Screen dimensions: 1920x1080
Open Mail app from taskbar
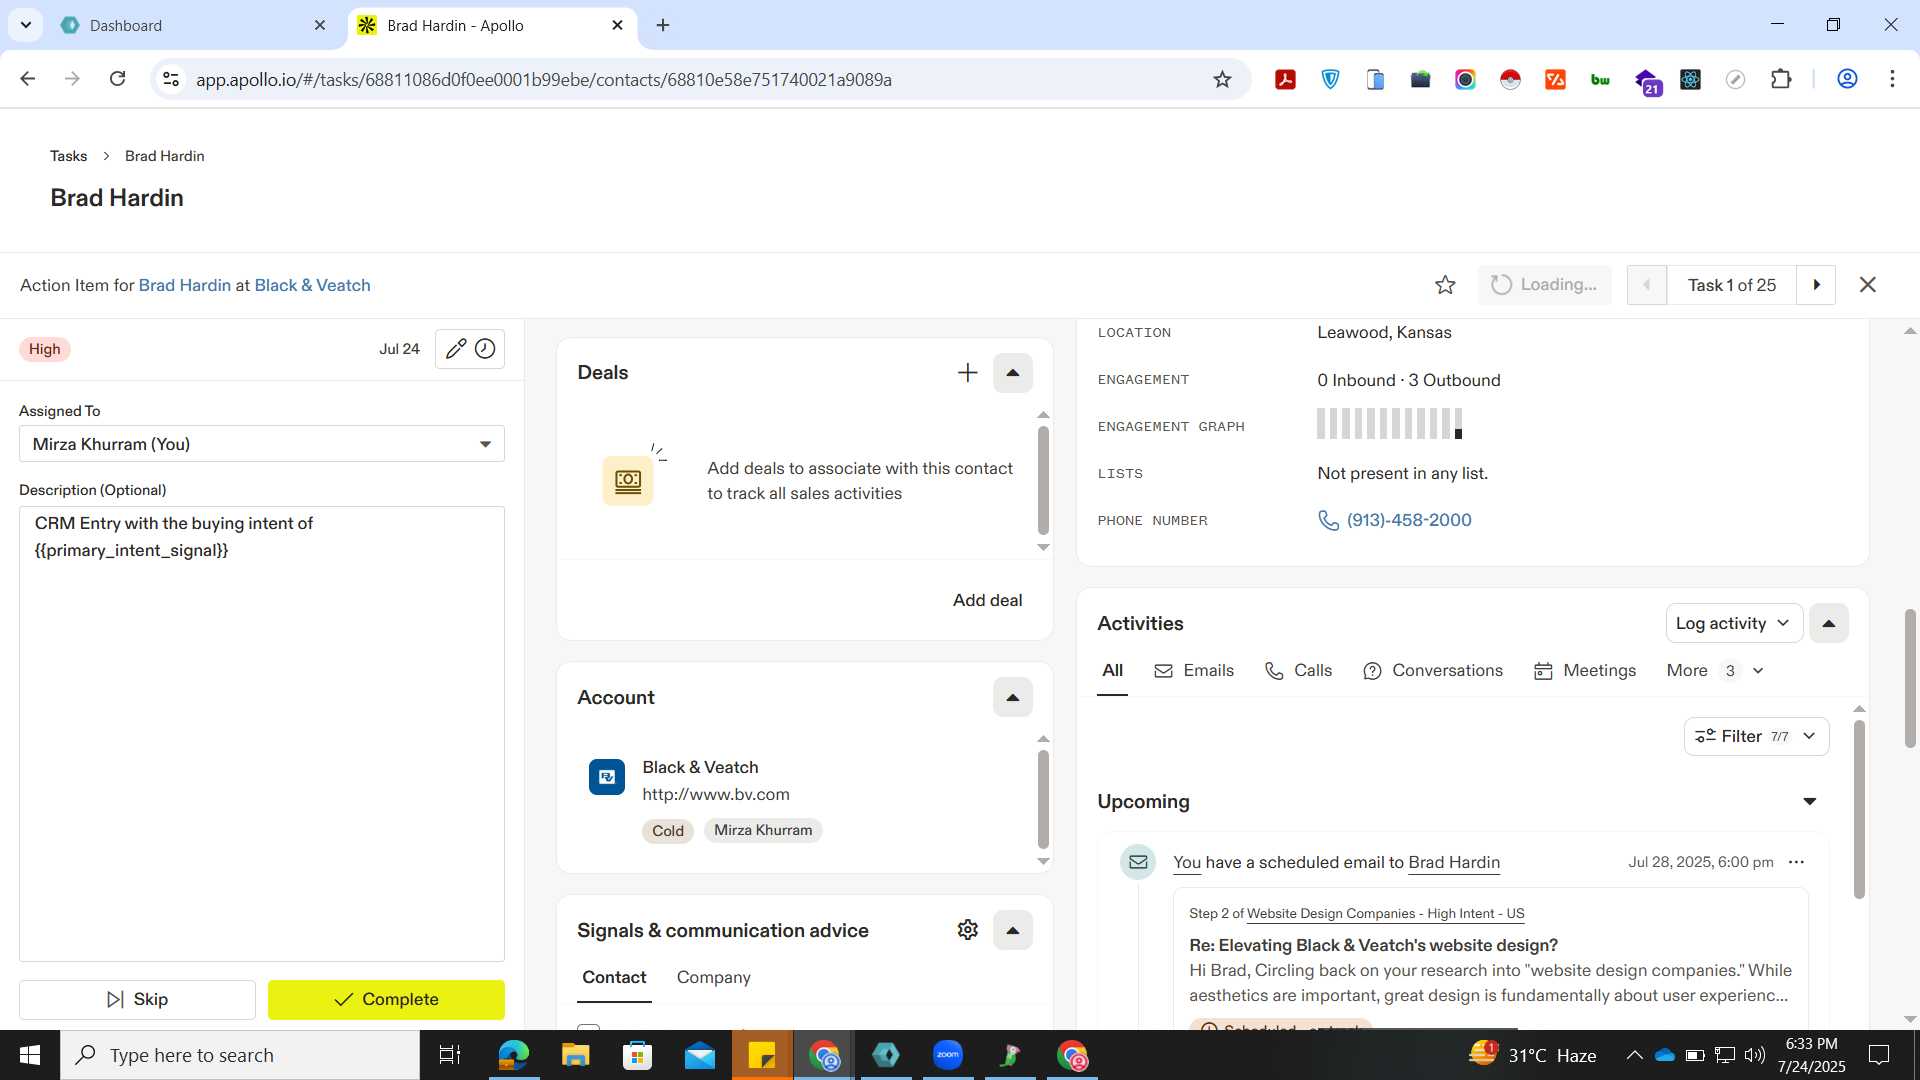(x=699, y=1055)
